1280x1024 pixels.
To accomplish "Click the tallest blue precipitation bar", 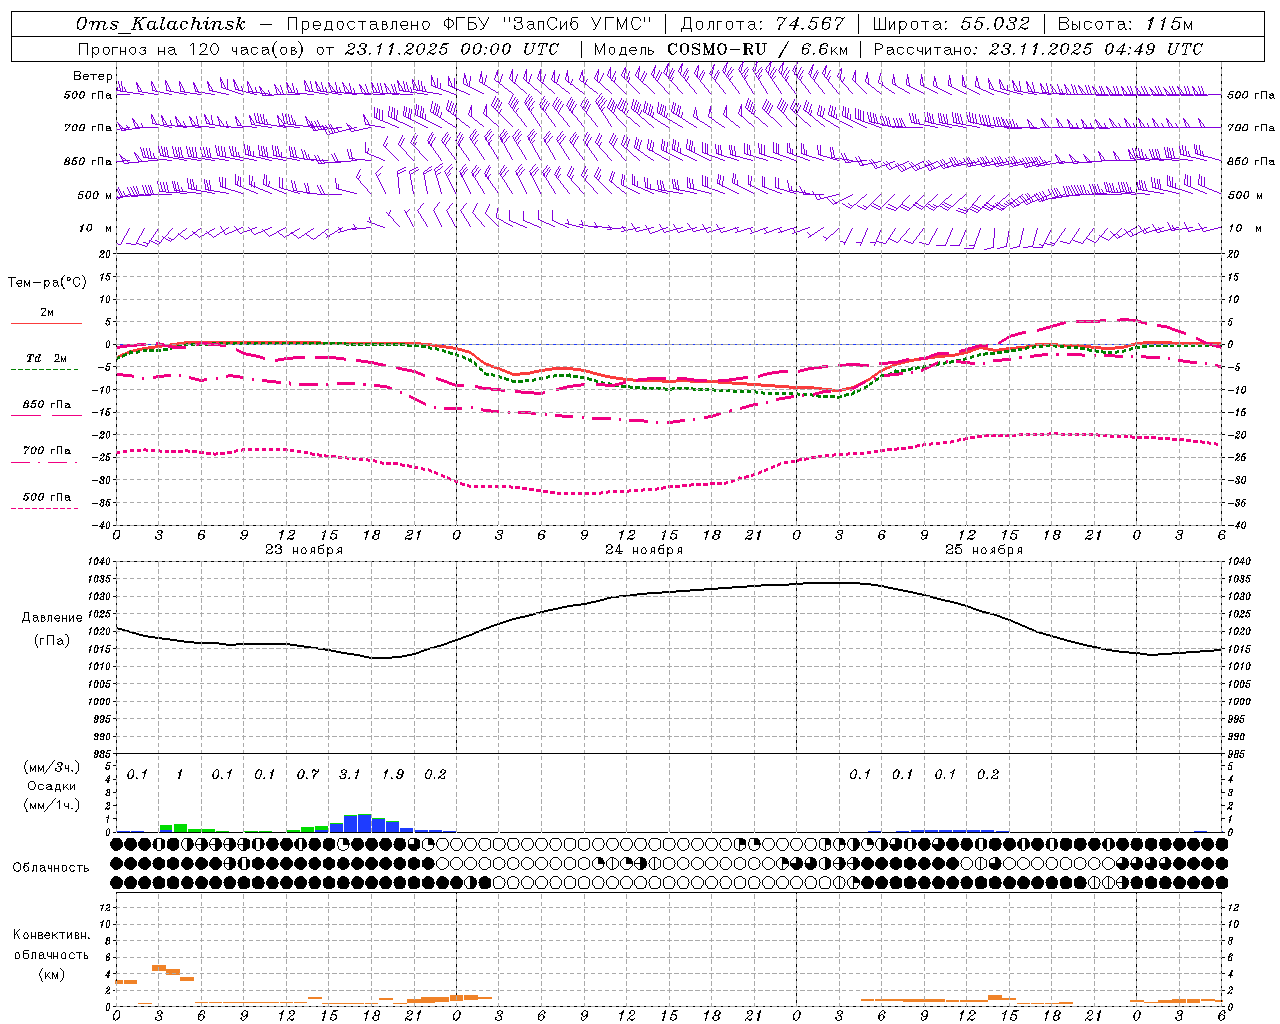I will [x=364, y=824].
